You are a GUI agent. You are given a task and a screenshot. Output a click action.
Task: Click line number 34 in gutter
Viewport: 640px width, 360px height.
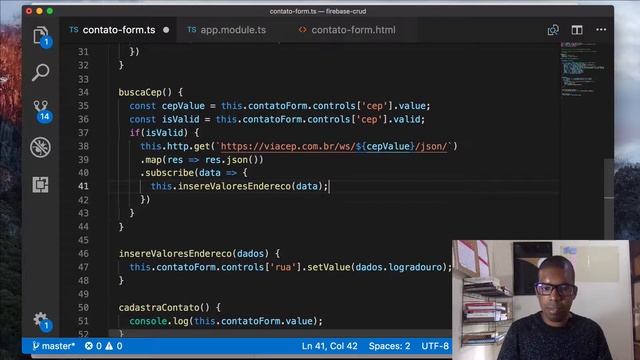coord(83,92)
